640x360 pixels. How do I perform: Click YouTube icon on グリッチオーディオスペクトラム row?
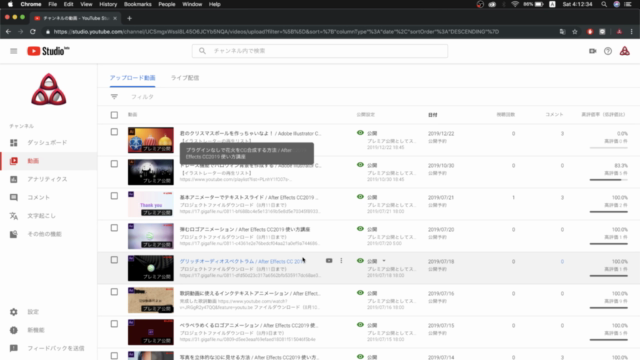point(329,260)
